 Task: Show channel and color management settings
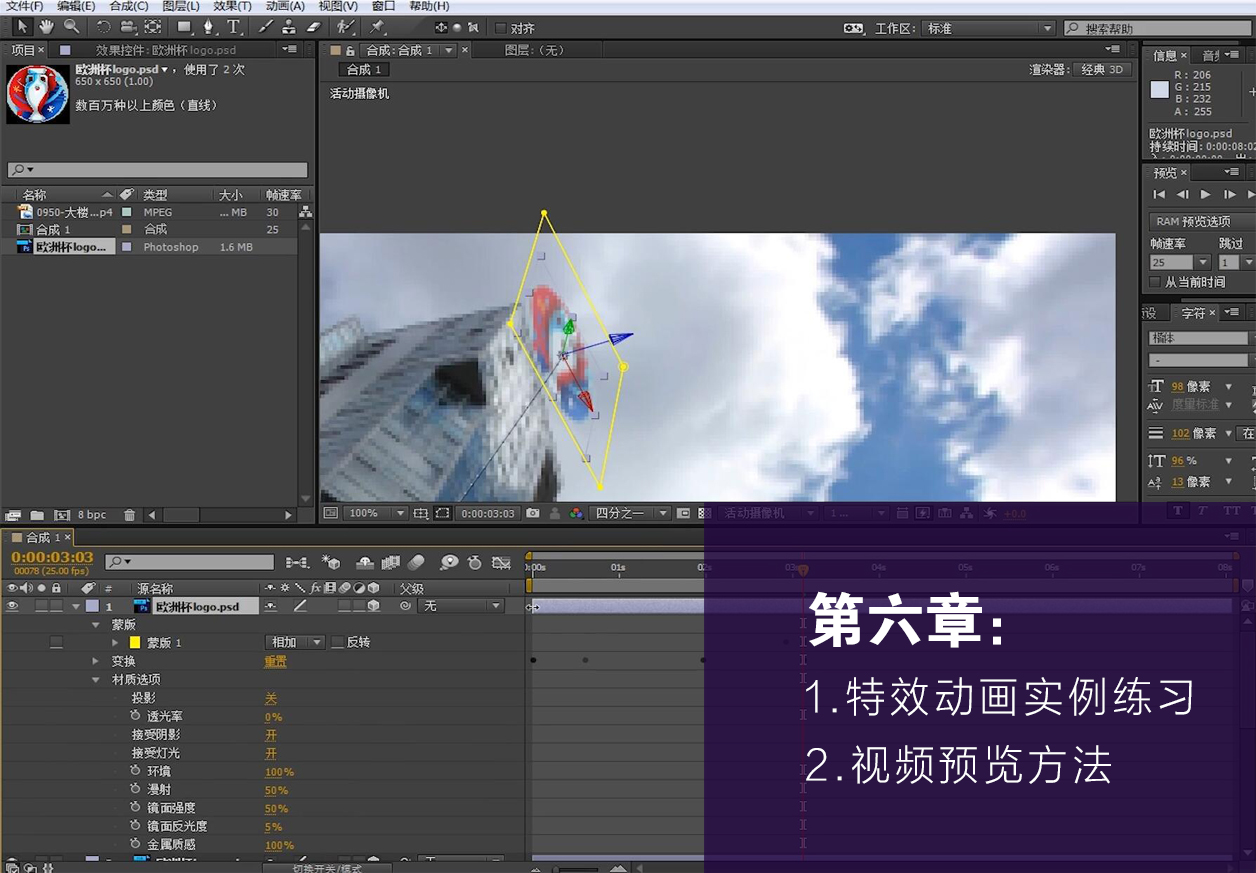click(x=576, y=513)
